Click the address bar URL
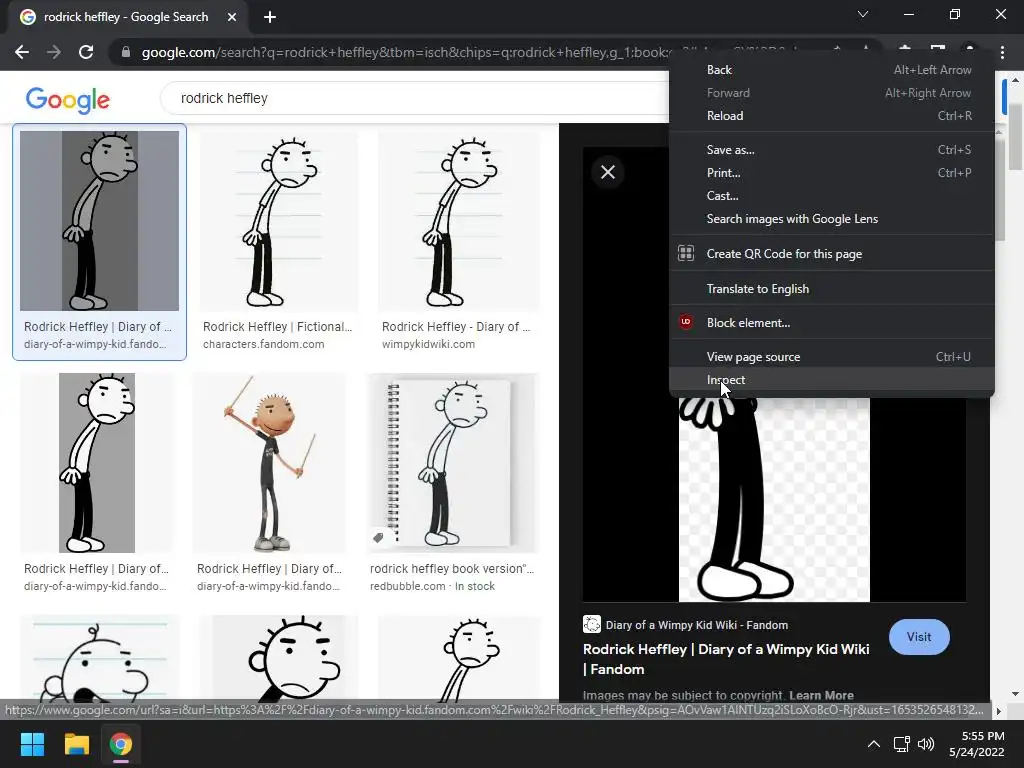1024x768 pixels. point(405,52)
